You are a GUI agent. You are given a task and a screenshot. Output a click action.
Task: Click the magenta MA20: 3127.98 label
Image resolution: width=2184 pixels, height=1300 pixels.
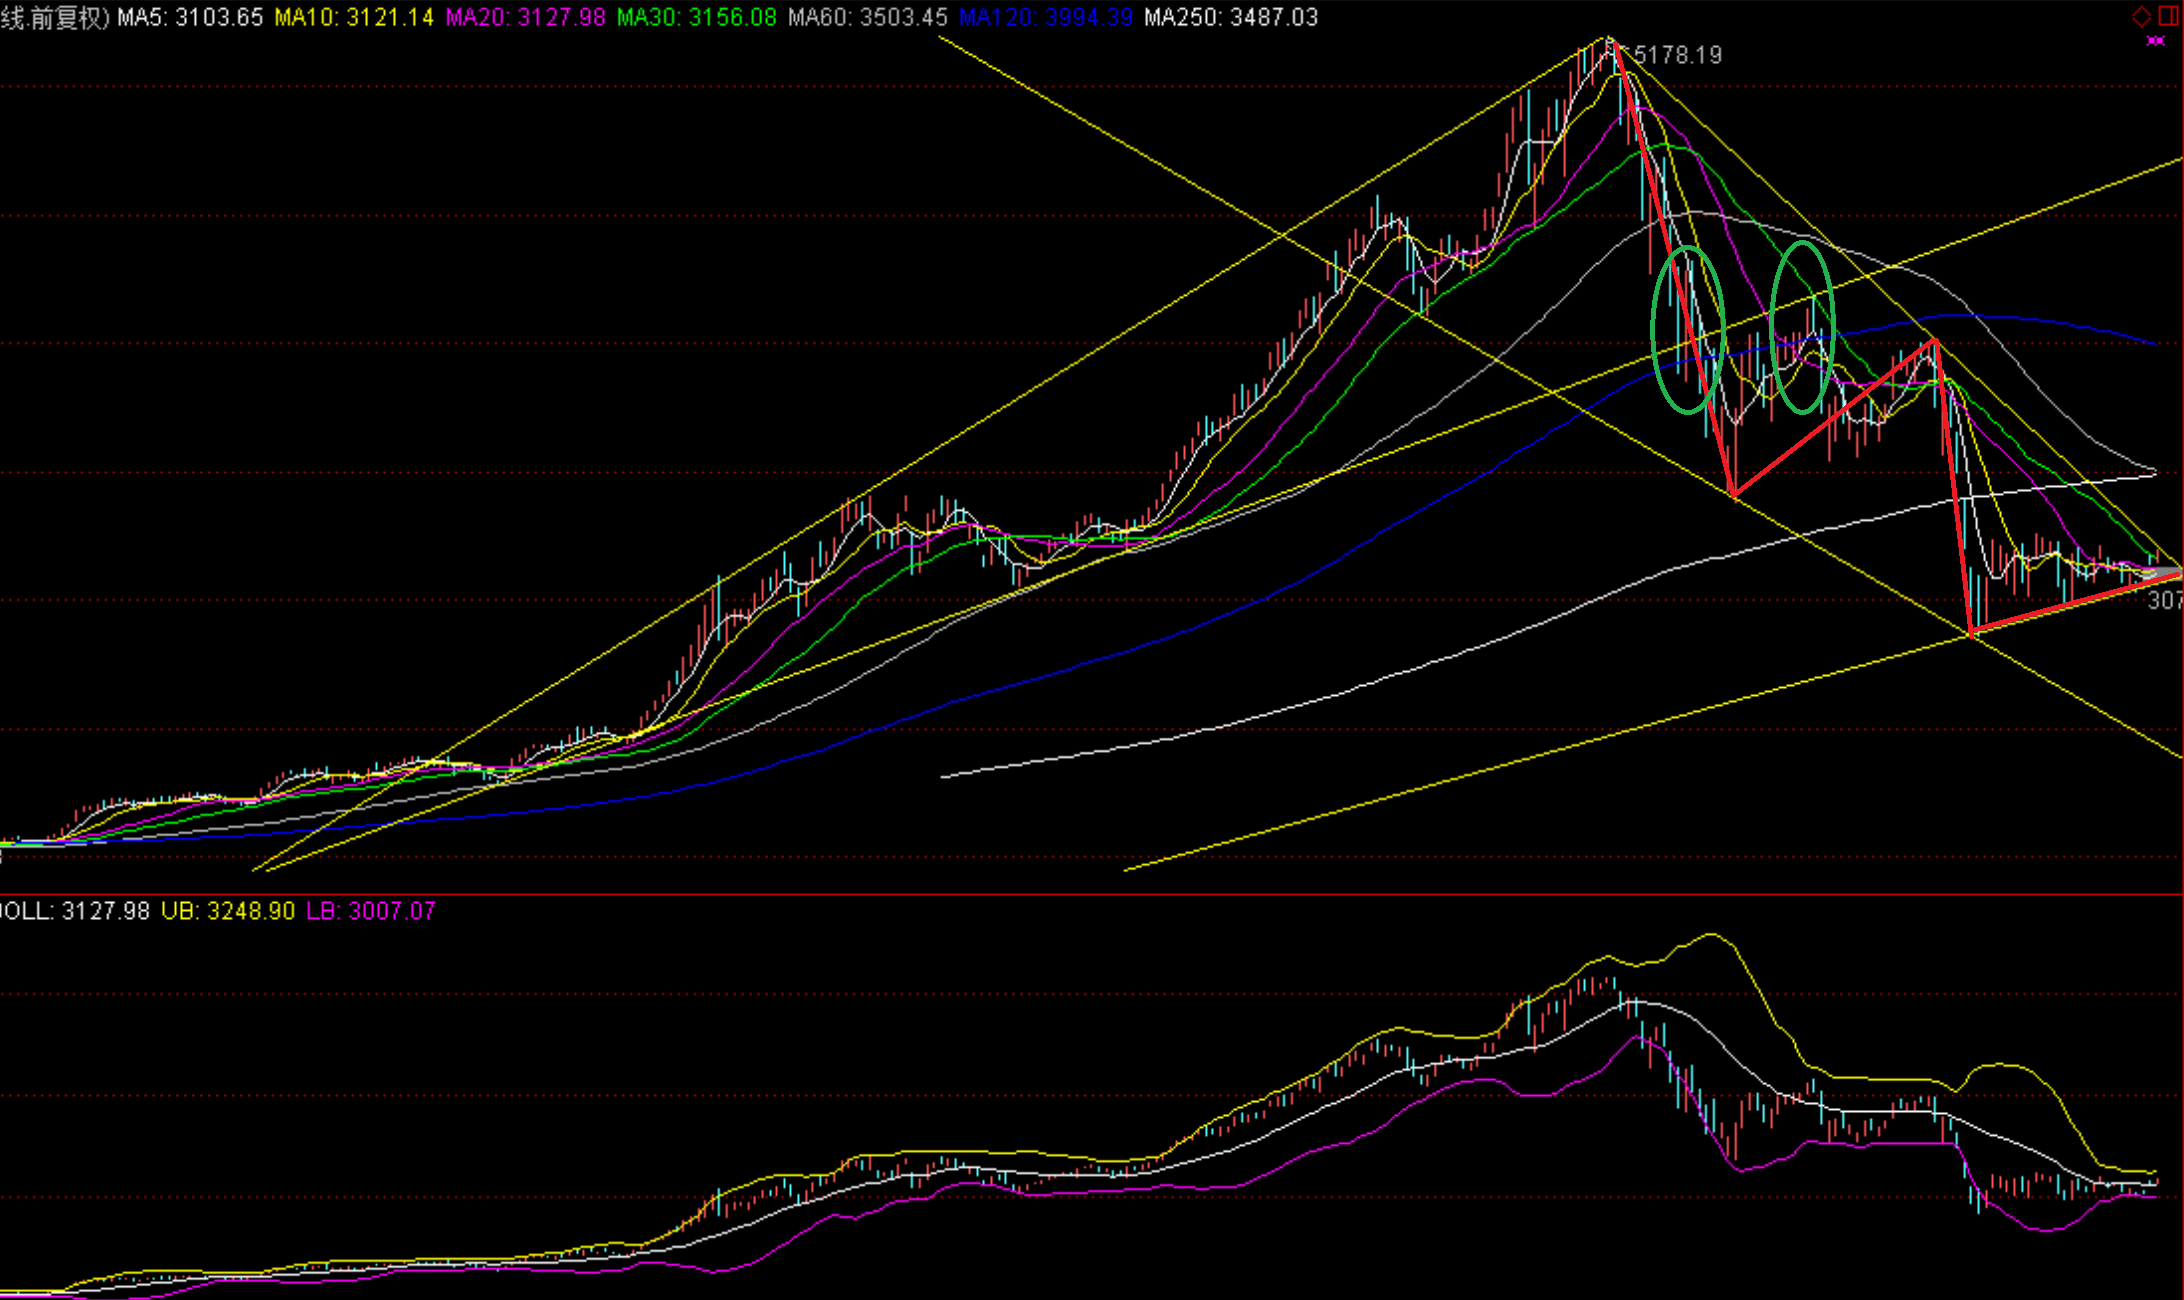[x=525, y=17]
